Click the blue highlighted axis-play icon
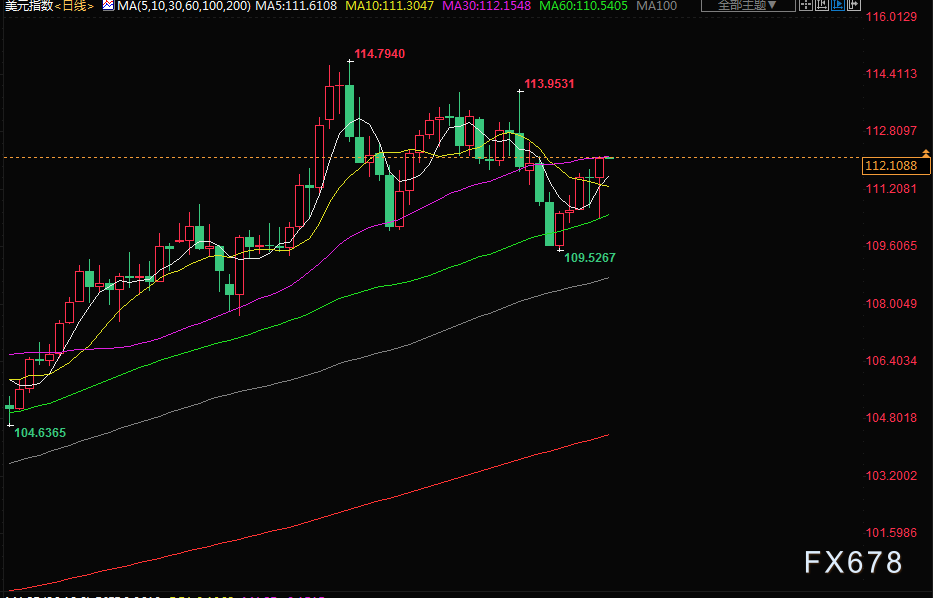 tap(838, 5)
